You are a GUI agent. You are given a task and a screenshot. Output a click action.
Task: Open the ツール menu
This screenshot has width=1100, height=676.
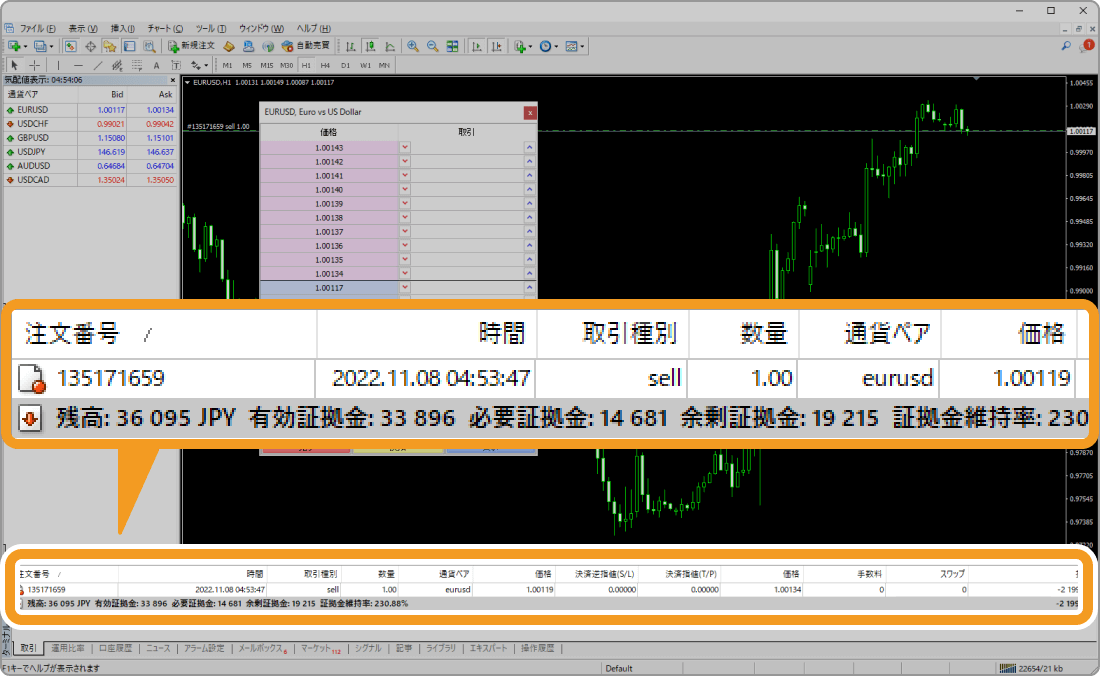(210, 29)
